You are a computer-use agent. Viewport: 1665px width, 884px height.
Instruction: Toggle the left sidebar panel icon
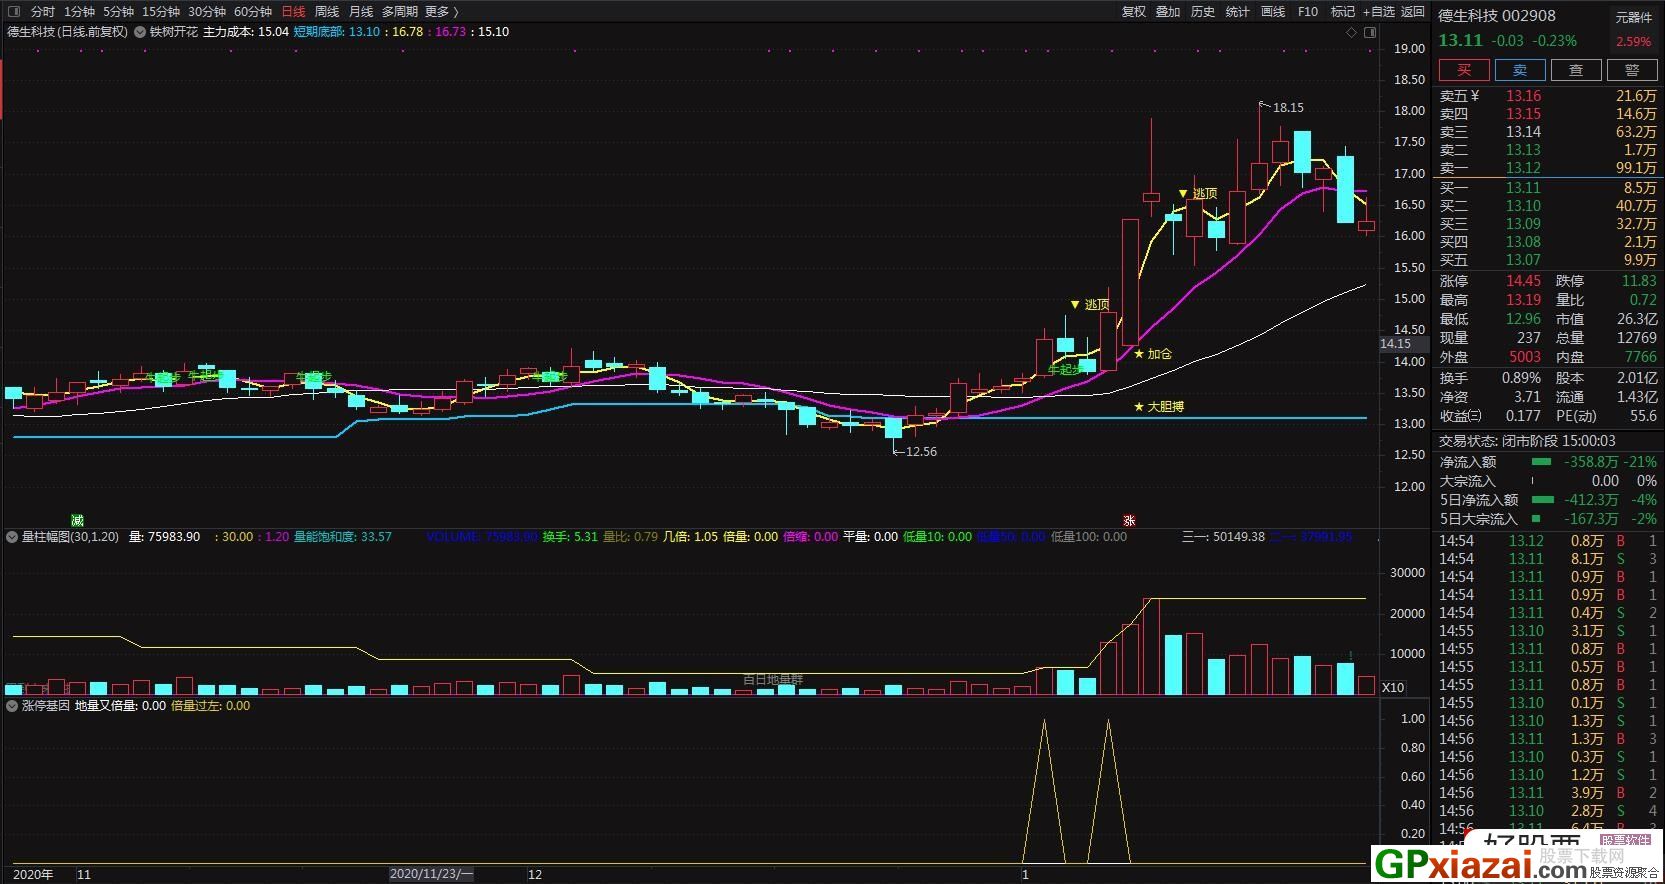[x=14, y=12]
